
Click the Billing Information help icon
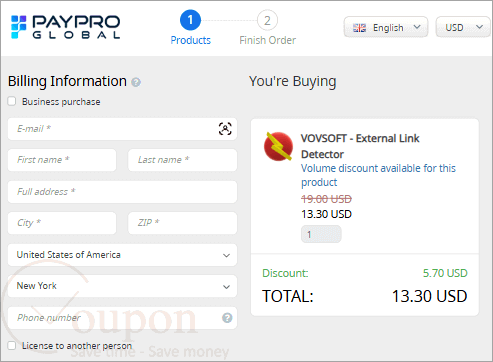(136, 82)
